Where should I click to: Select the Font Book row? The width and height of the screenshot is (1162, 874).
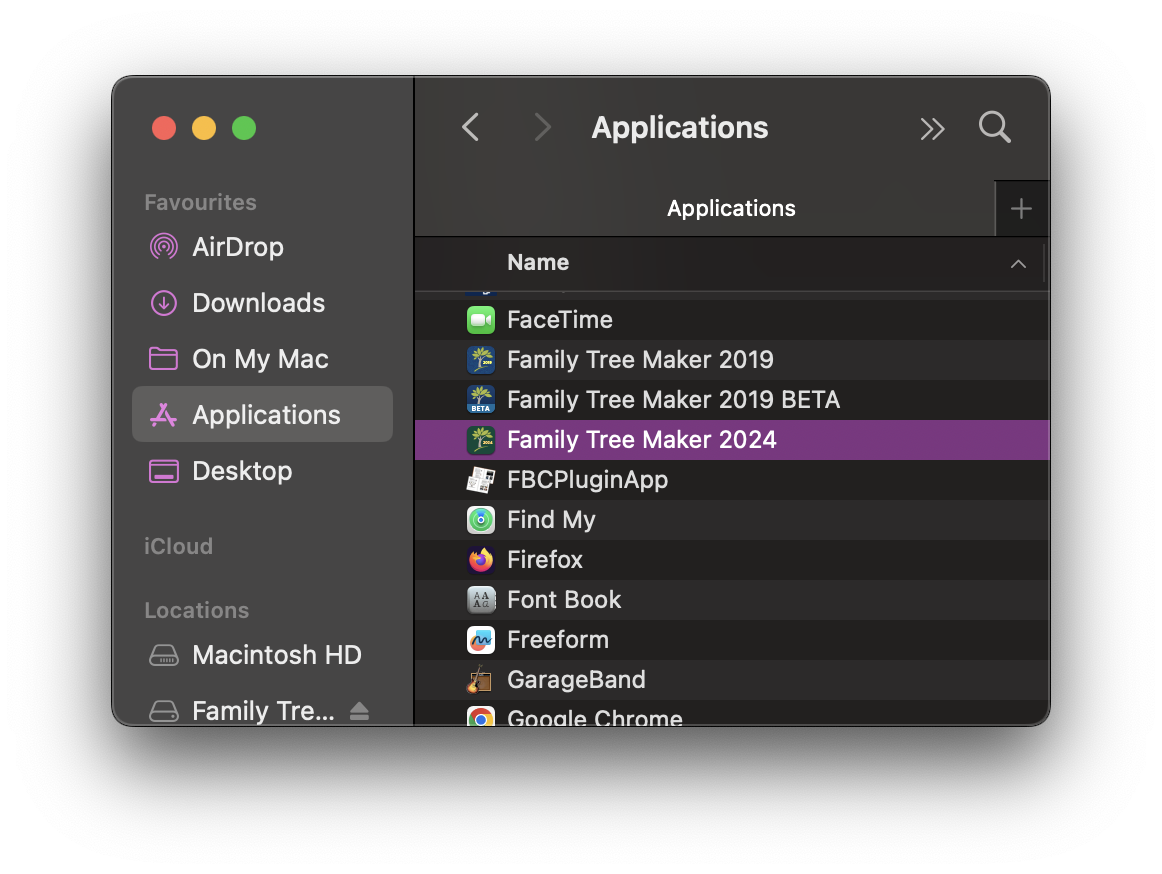click(x=732, y=600)
